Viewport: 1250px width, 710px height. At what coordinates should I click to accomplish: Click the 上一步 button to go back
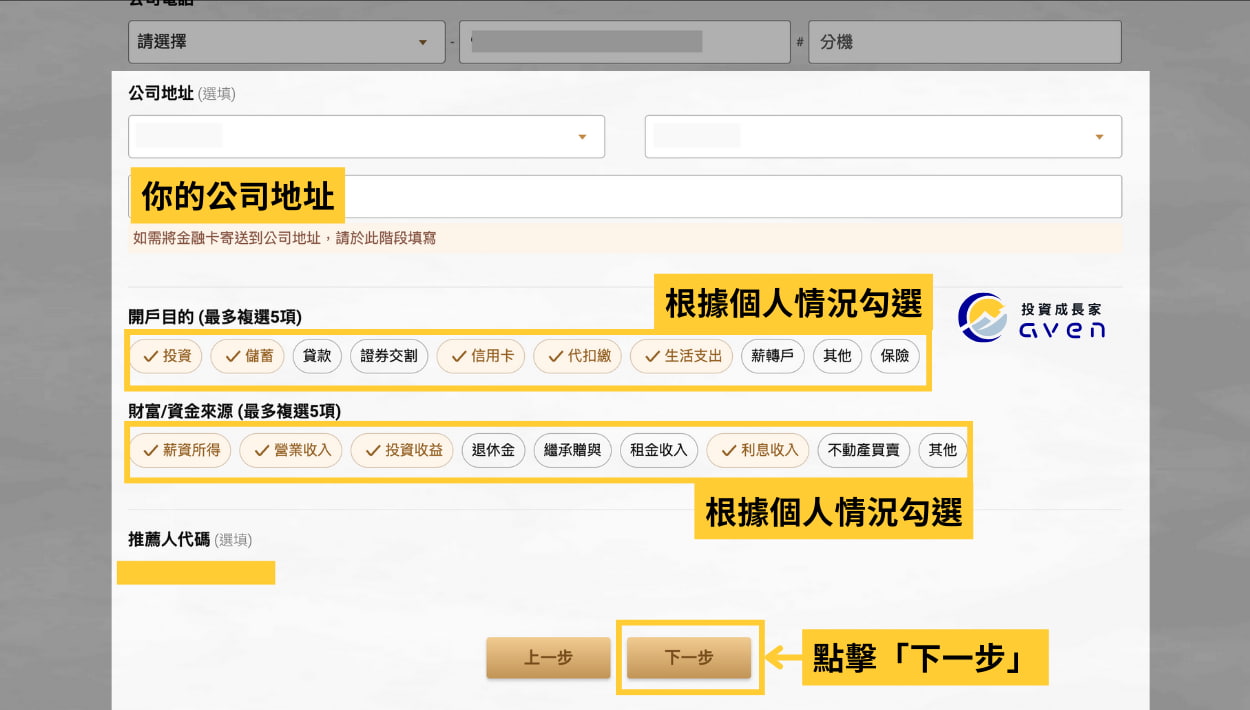click(x=548, y=657)
